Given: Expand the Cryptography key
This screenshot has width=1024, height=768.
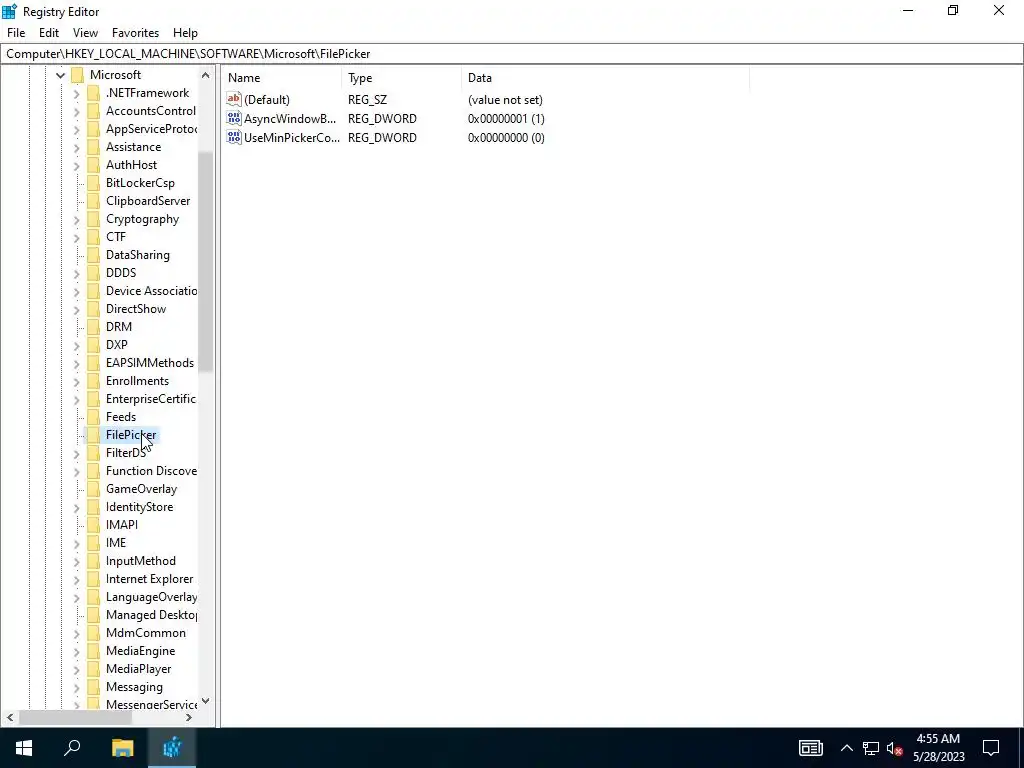Looking at the screenshot, I should point(76,219).
